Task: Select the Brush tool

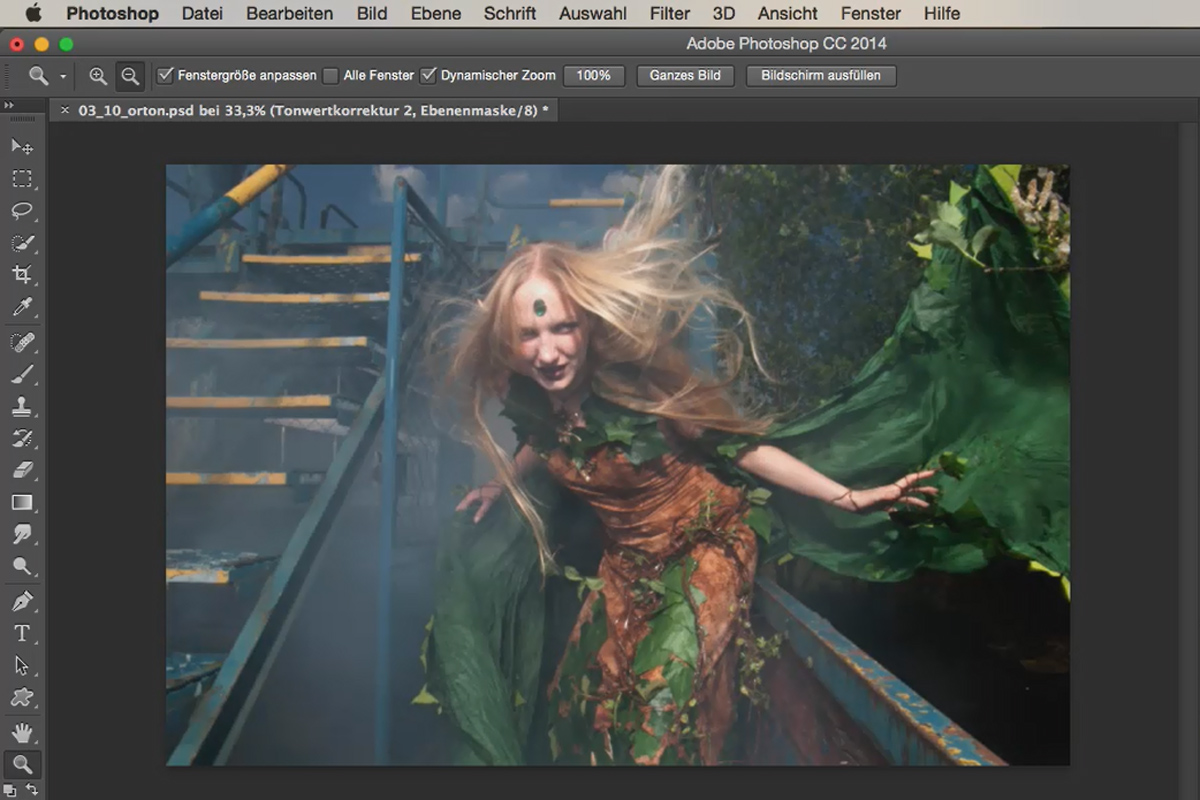Action: pyautogui.click(x=22, y=375)
